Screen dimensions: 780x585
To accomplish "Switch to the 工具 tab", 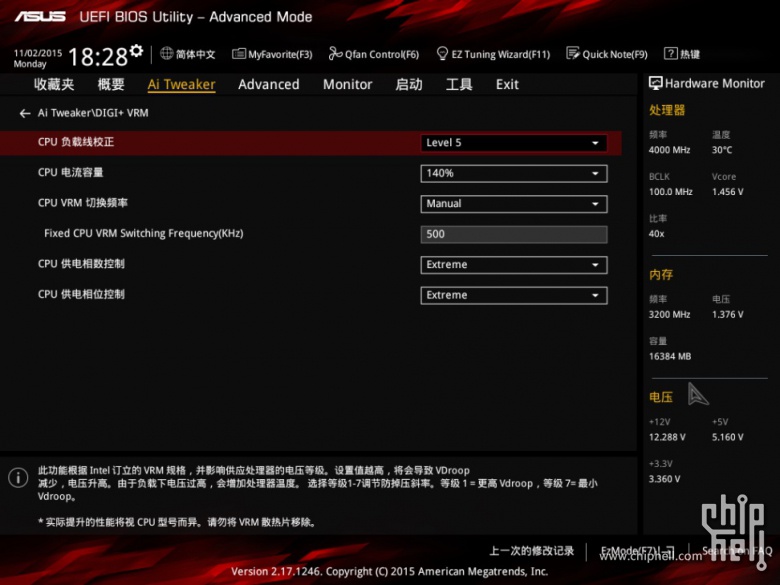I will click(x=459, y=84).
